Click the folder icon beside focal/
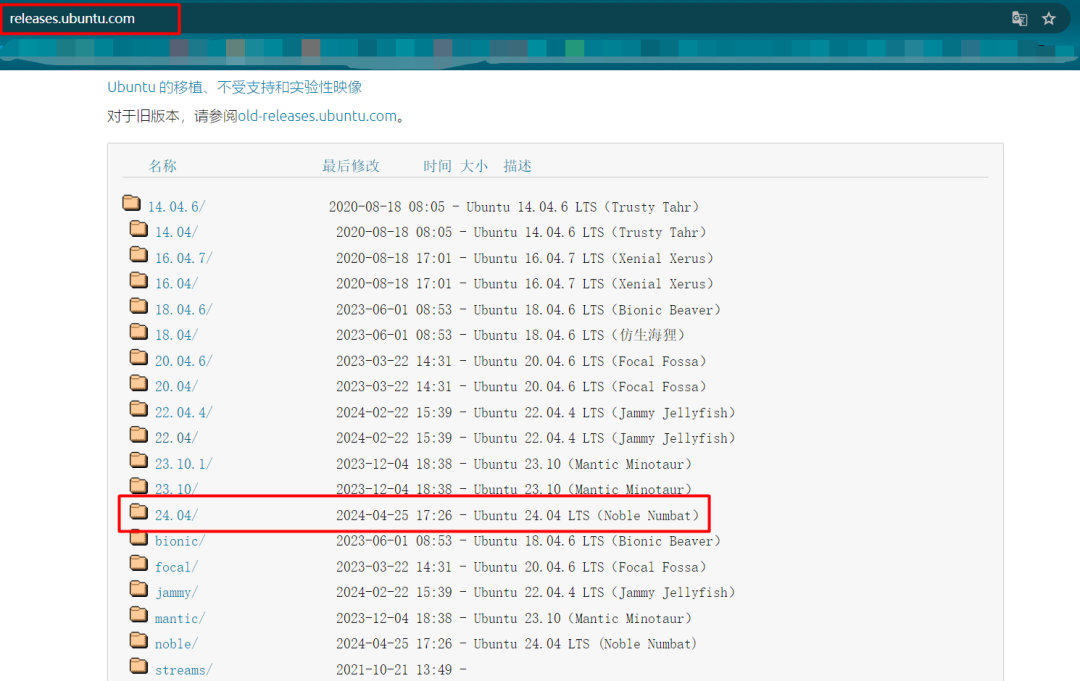This screenshot has width=1080, height=681. coord(138,563)
